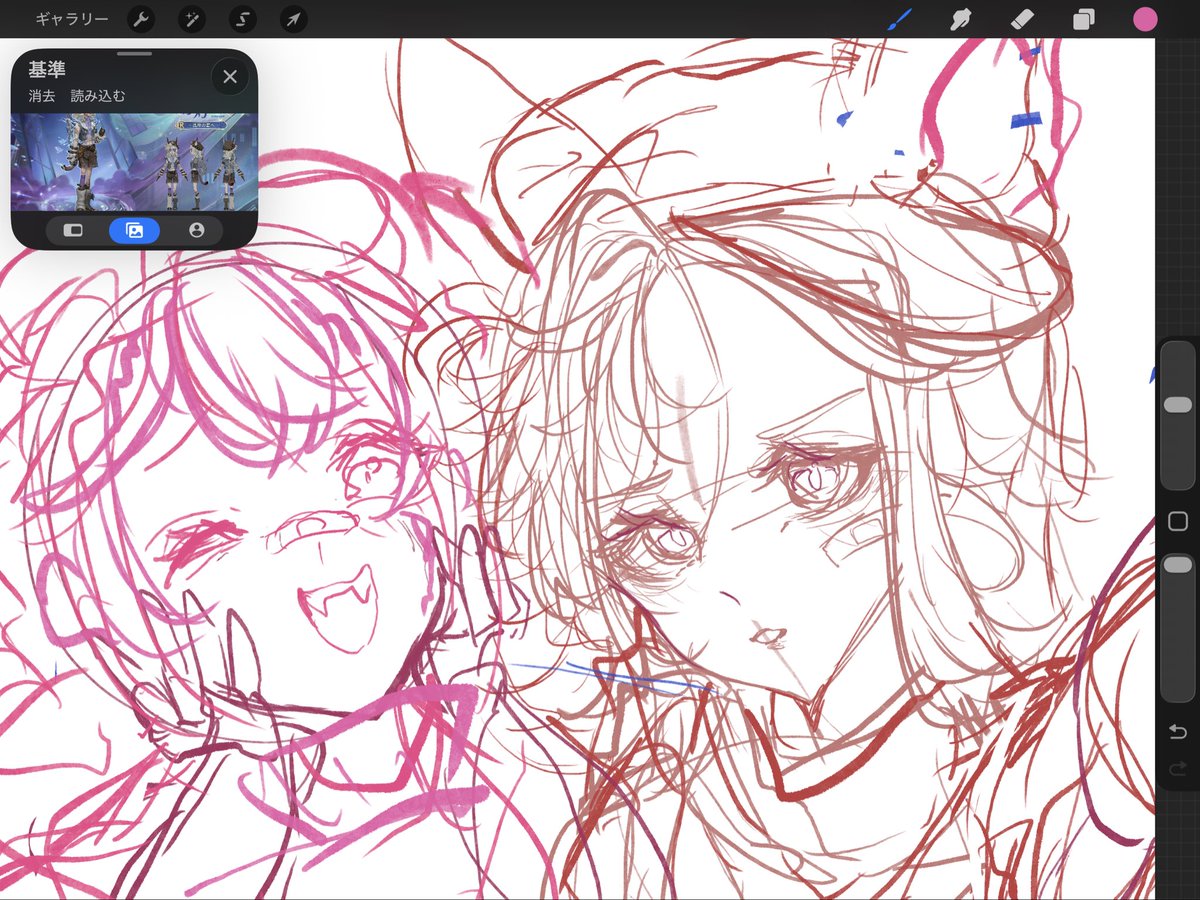Click 読み込む to import a reference image
This screenshot has height=900, width=1200.
click(98, 96)
